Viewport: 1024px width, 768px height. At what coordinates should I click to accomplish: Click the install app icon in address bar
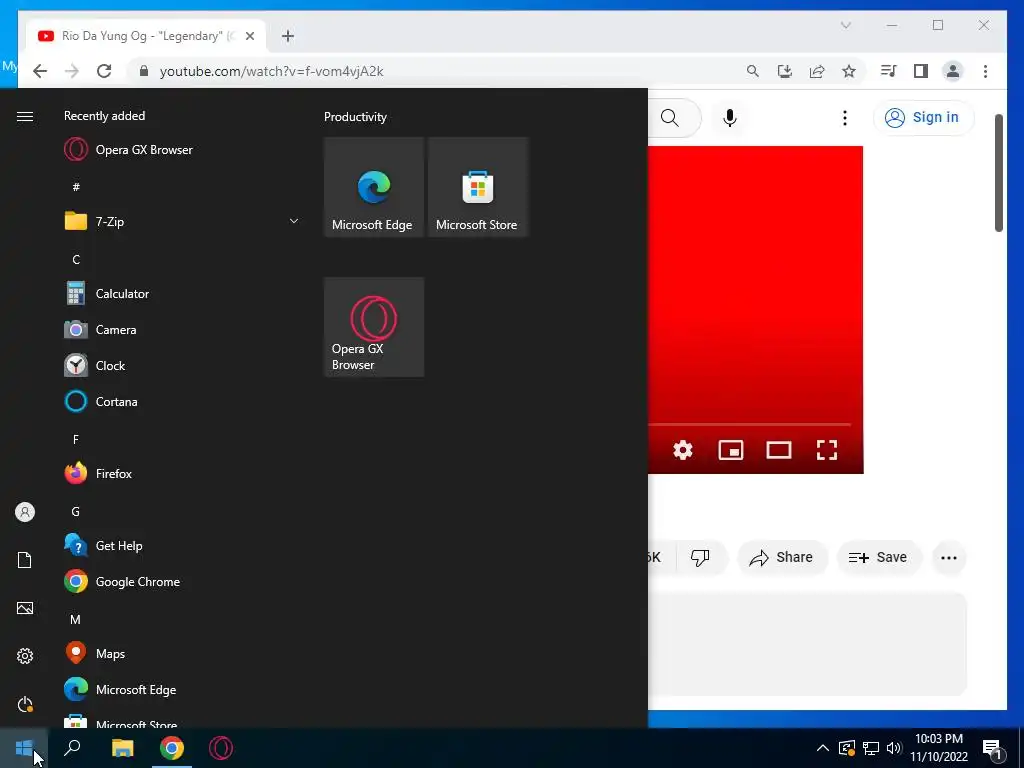tap(784, 71)
